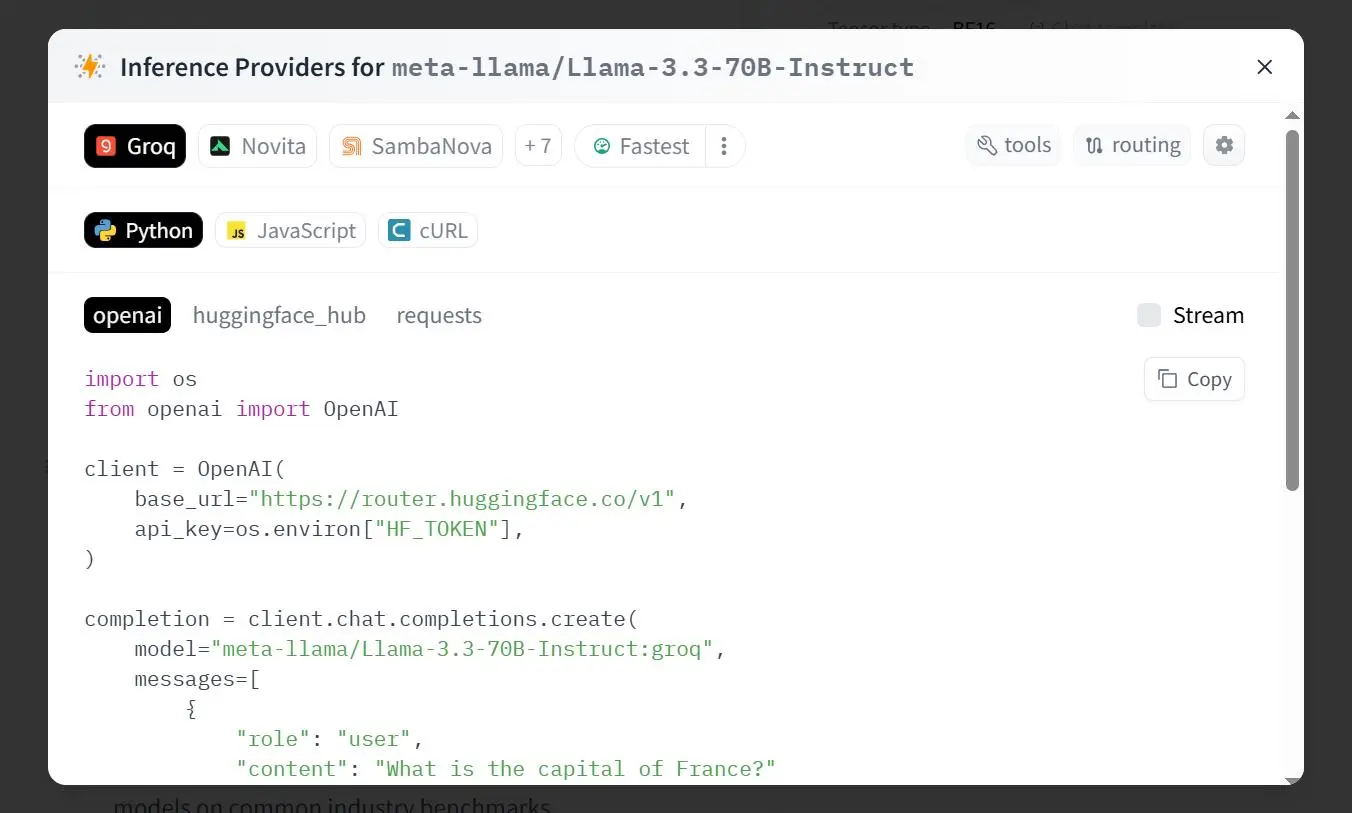Select the huggingface_hub client tab
1352x813 pixels.
279,315
